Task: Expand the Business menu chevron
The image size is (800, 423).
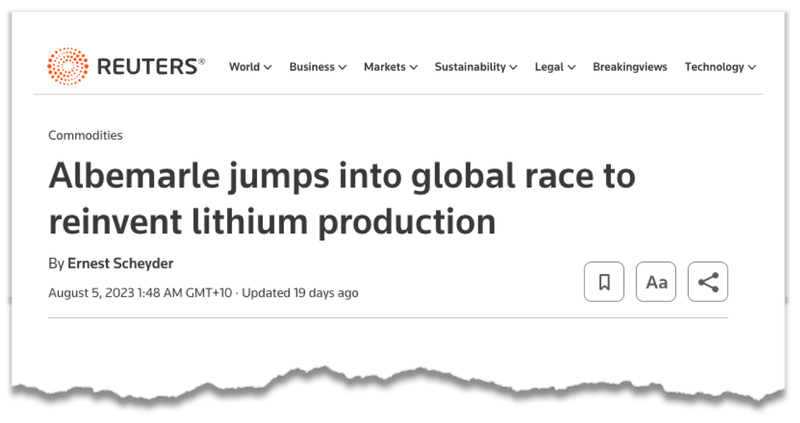Action: (x=342, y=67)
